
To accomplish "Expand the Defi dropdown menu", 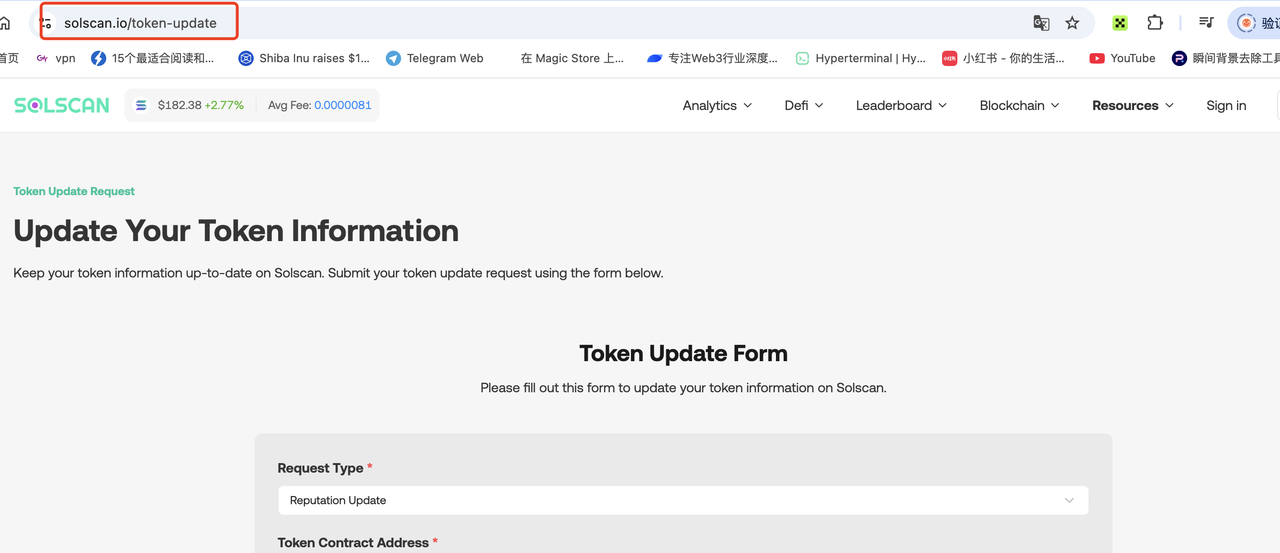I will pos(804,105).
